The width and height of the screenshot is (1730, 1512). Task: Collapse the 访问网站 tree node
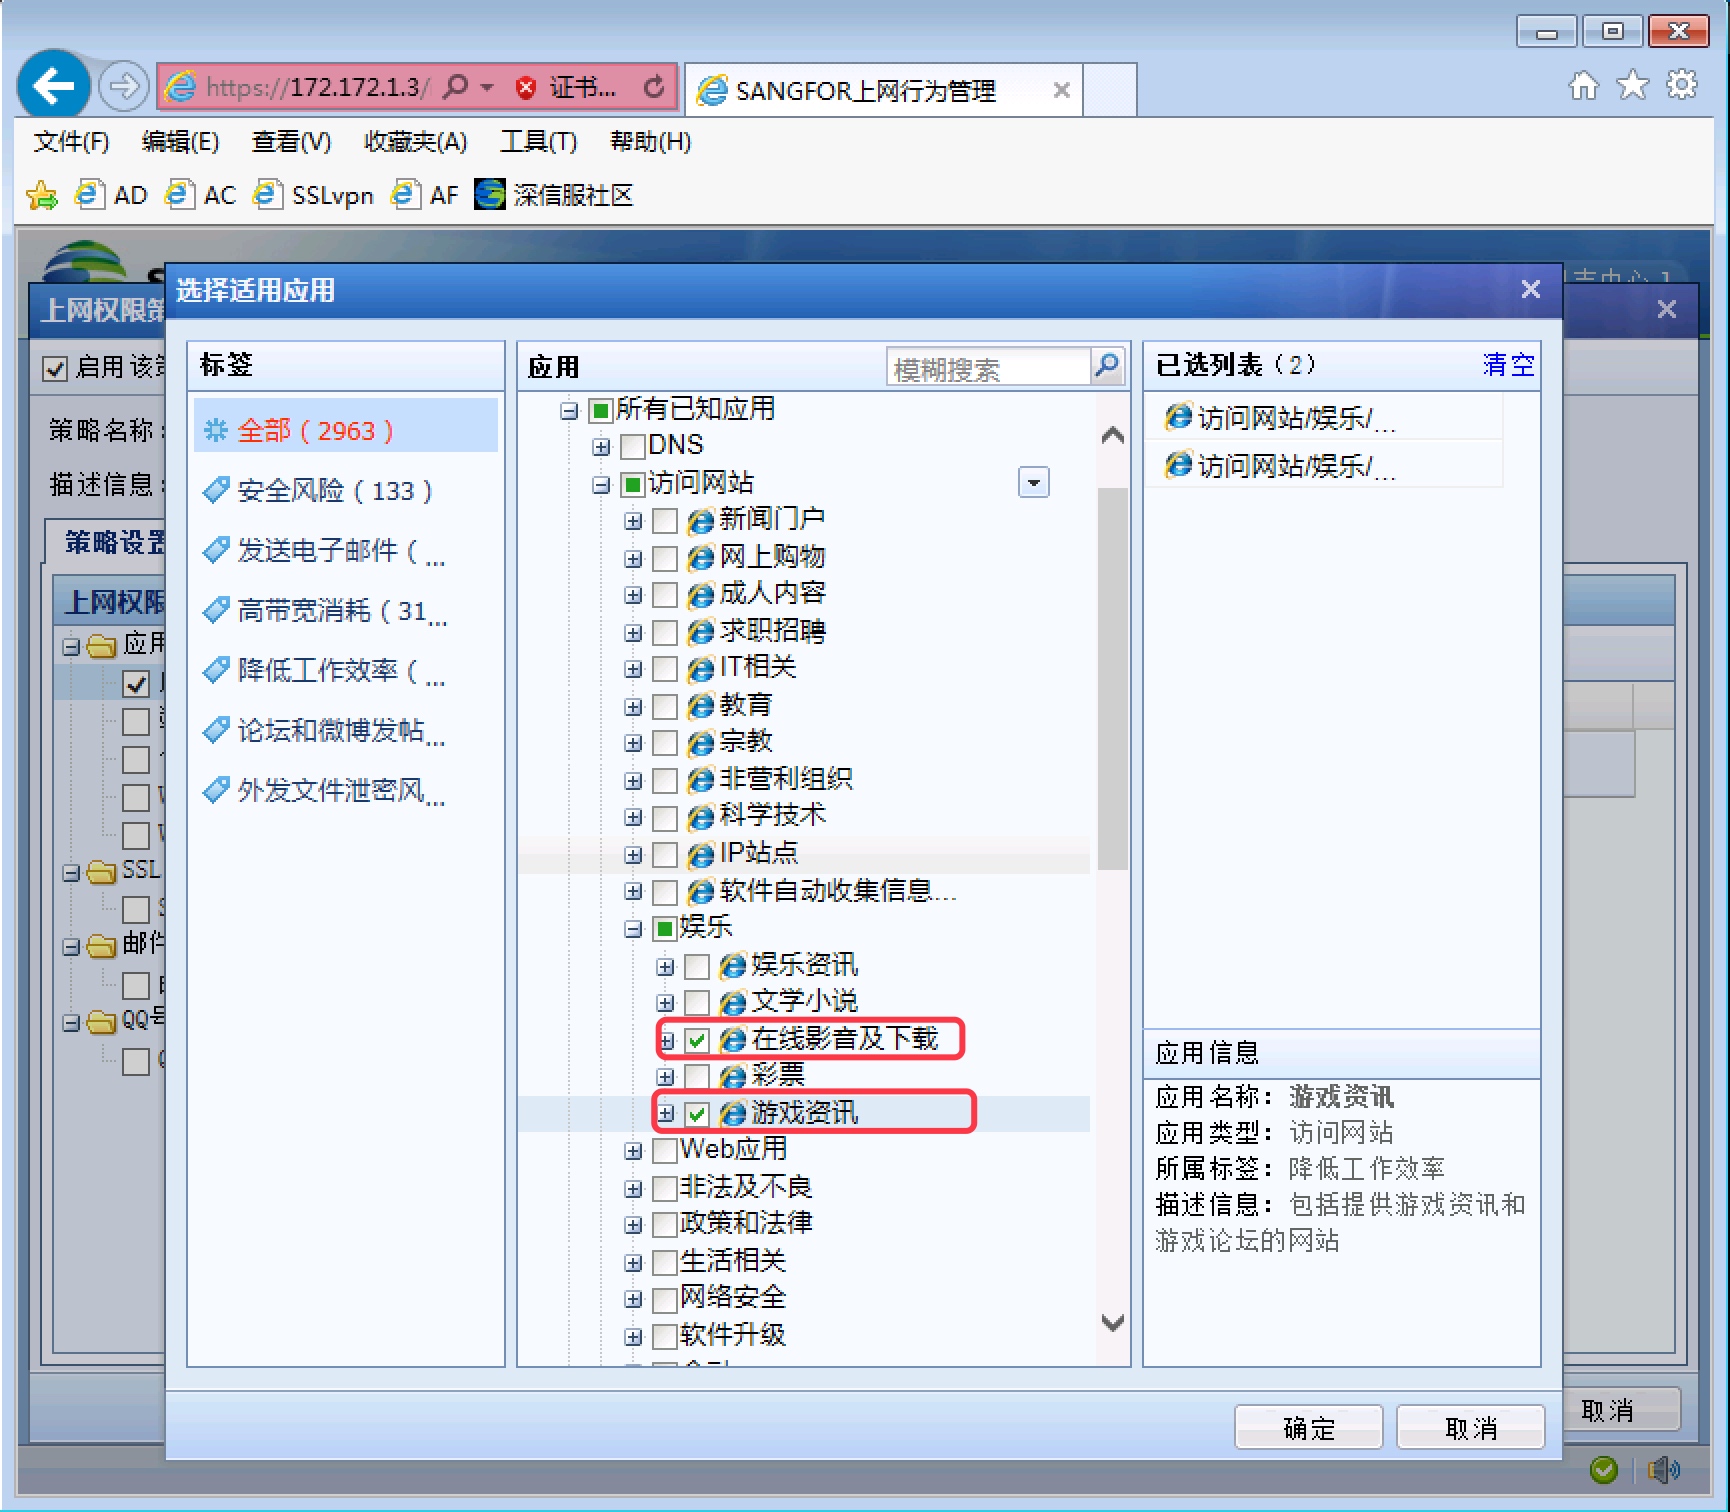click(x=601, y=485)
